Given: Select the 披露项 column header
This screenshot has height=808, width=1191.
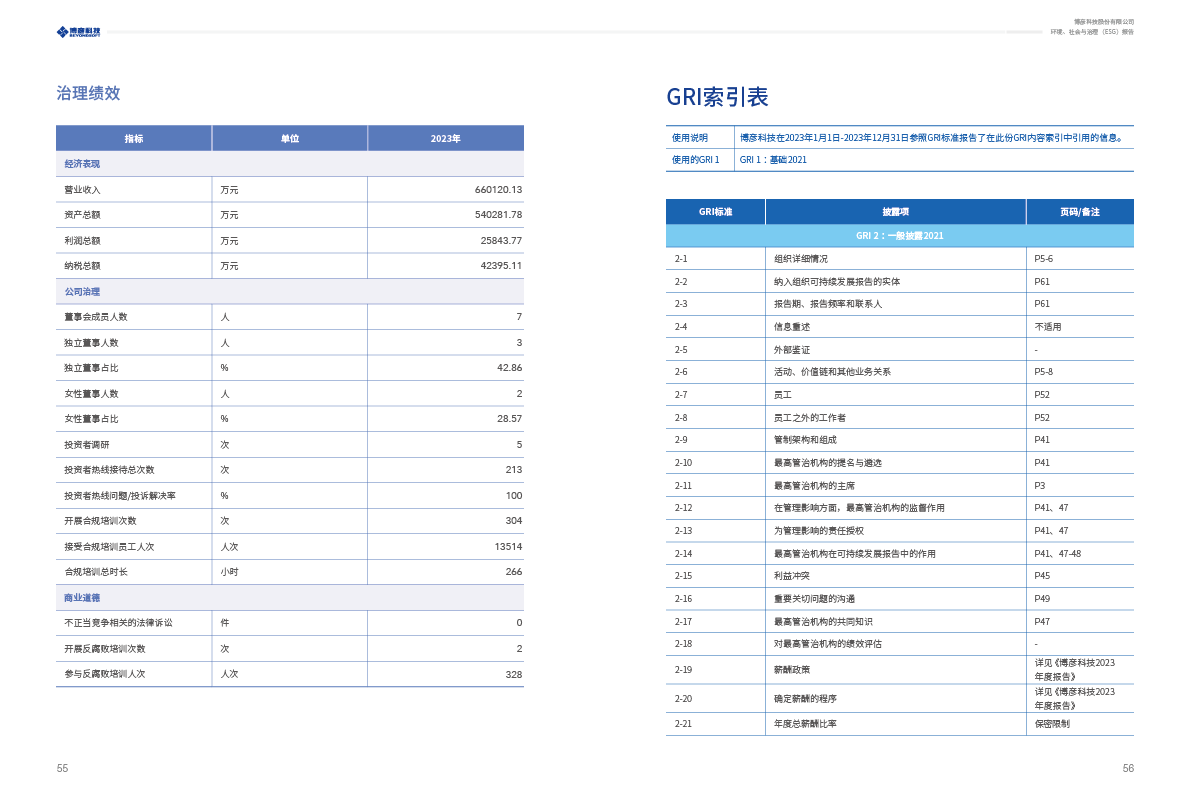Looking at the screenshot, I should point(895,212).
